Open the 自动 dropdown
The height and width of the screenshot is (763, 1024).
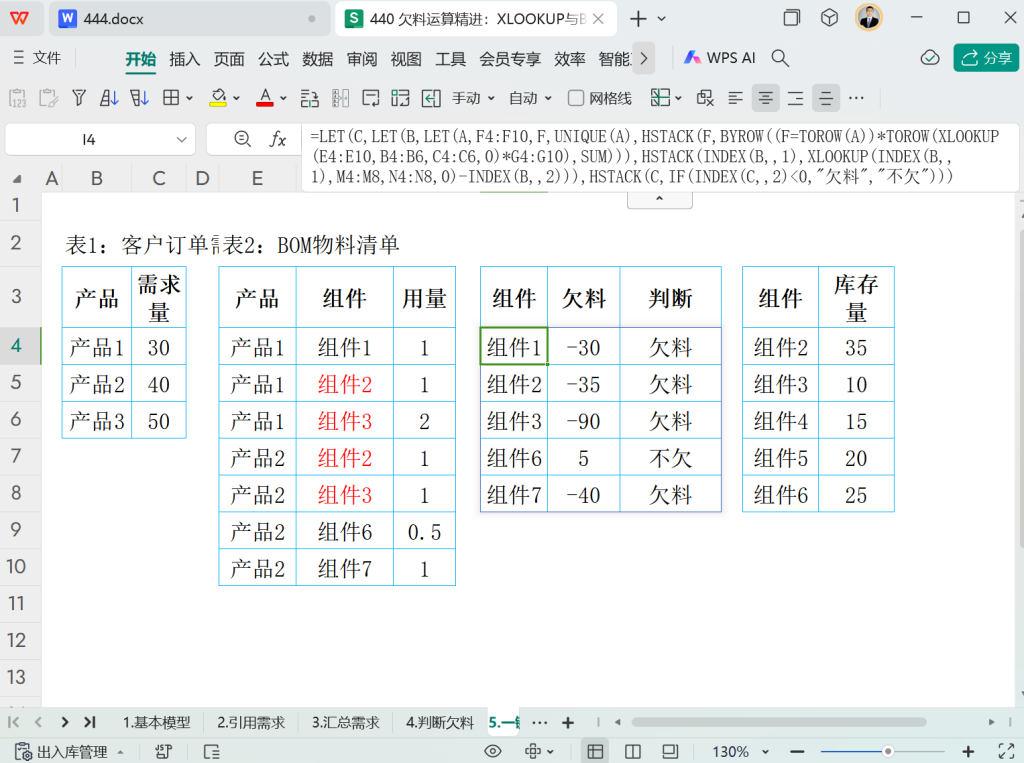(x=530, y=98)
